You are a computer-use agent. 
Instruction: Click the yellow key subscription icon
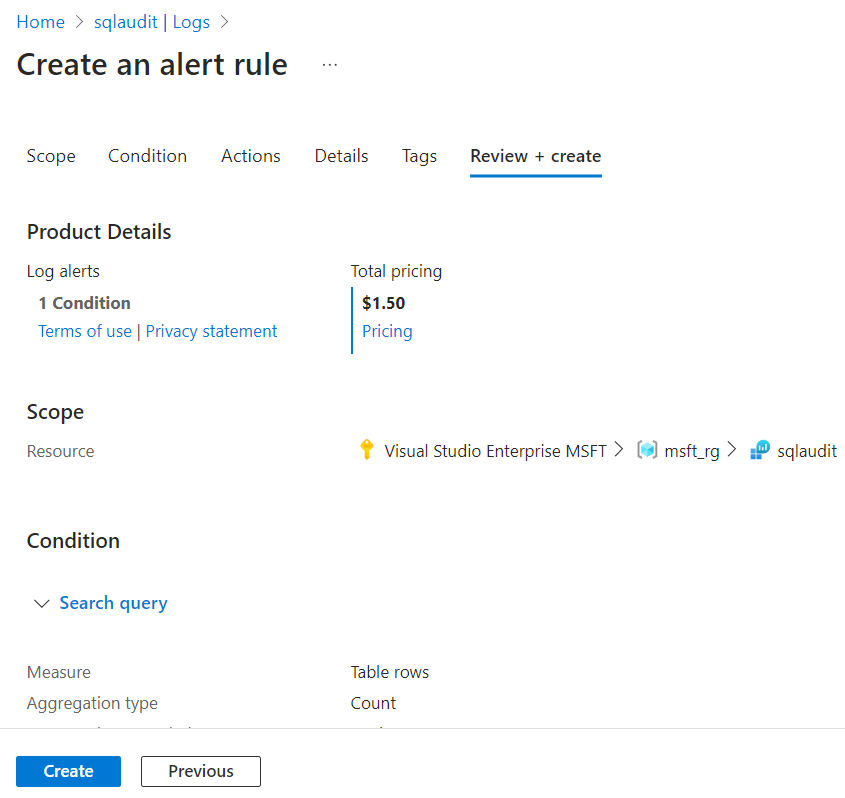point(366,449)
